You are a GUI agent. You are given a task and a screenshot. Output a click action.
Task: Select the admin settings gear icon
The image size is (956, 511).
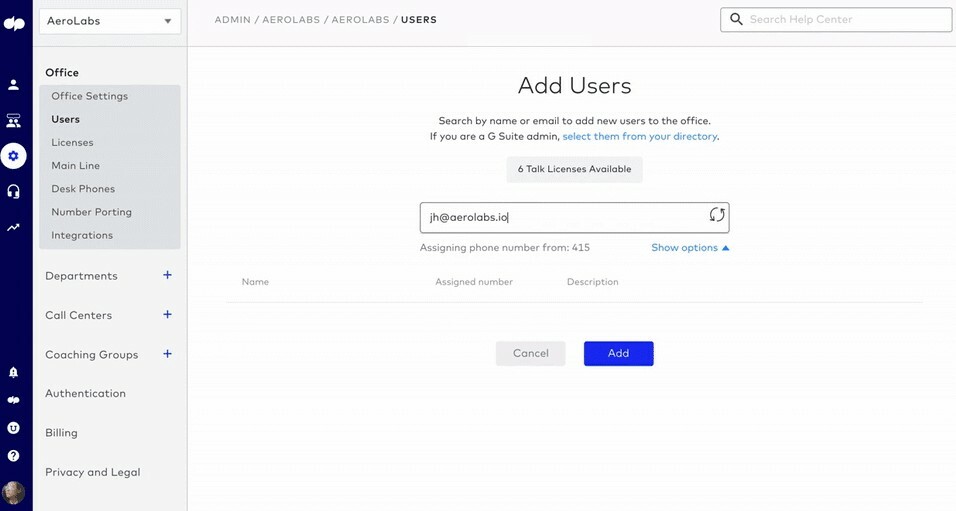(13, 156)
